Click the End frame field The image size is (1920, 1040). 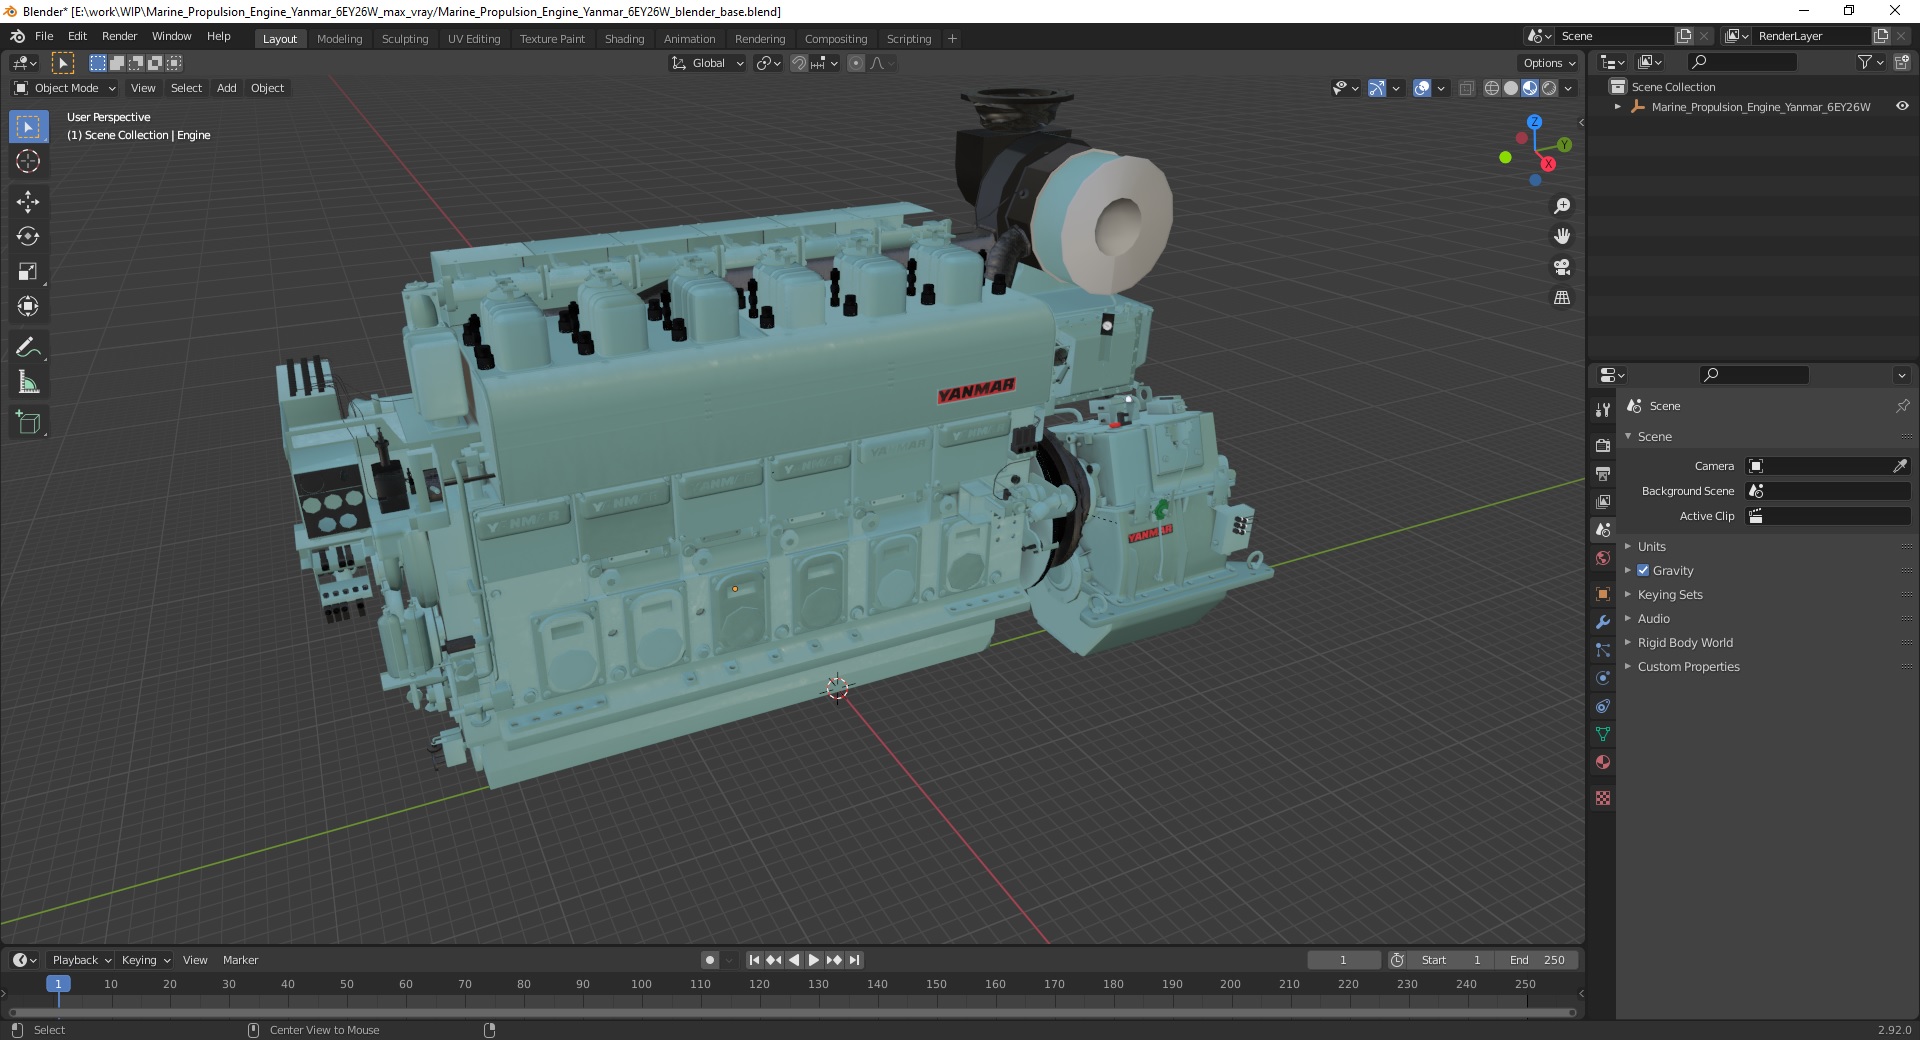[x=1538, y=960]
